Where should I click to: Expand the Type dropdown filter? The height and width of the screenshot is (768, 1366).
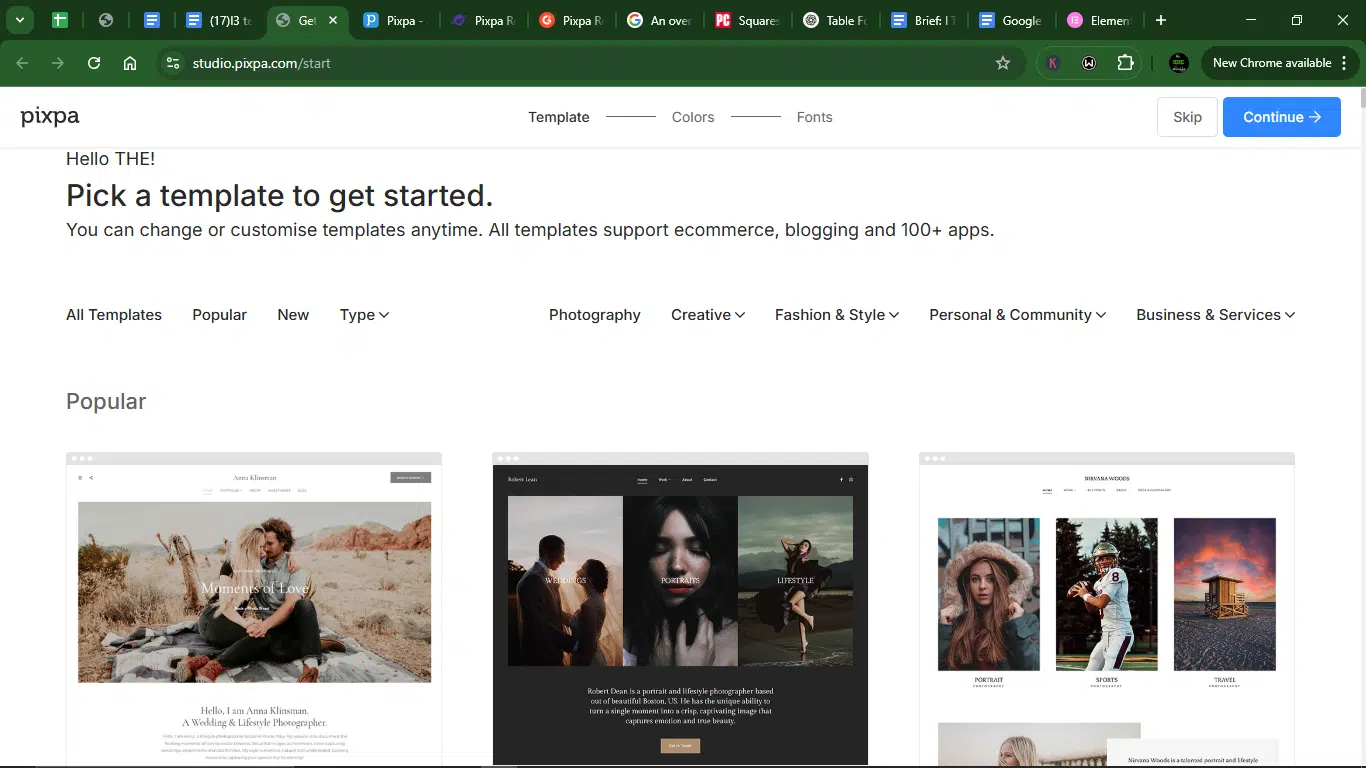click(364, 315)
